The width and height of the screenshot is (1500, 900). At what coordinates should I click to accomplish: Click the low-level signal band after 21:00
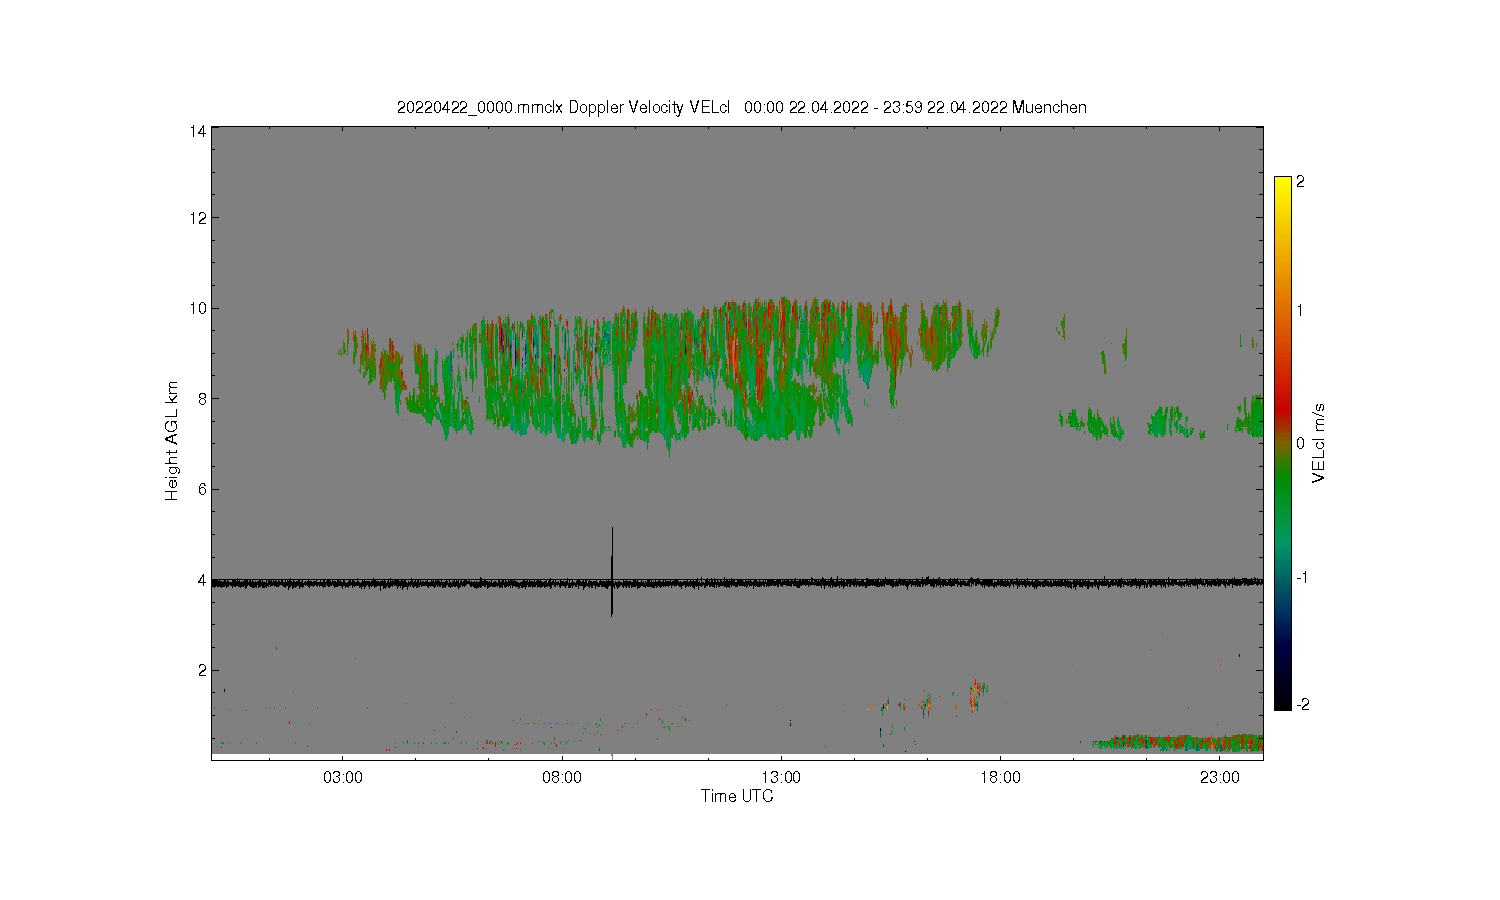pyautogui.click(x=1178, y=742)
